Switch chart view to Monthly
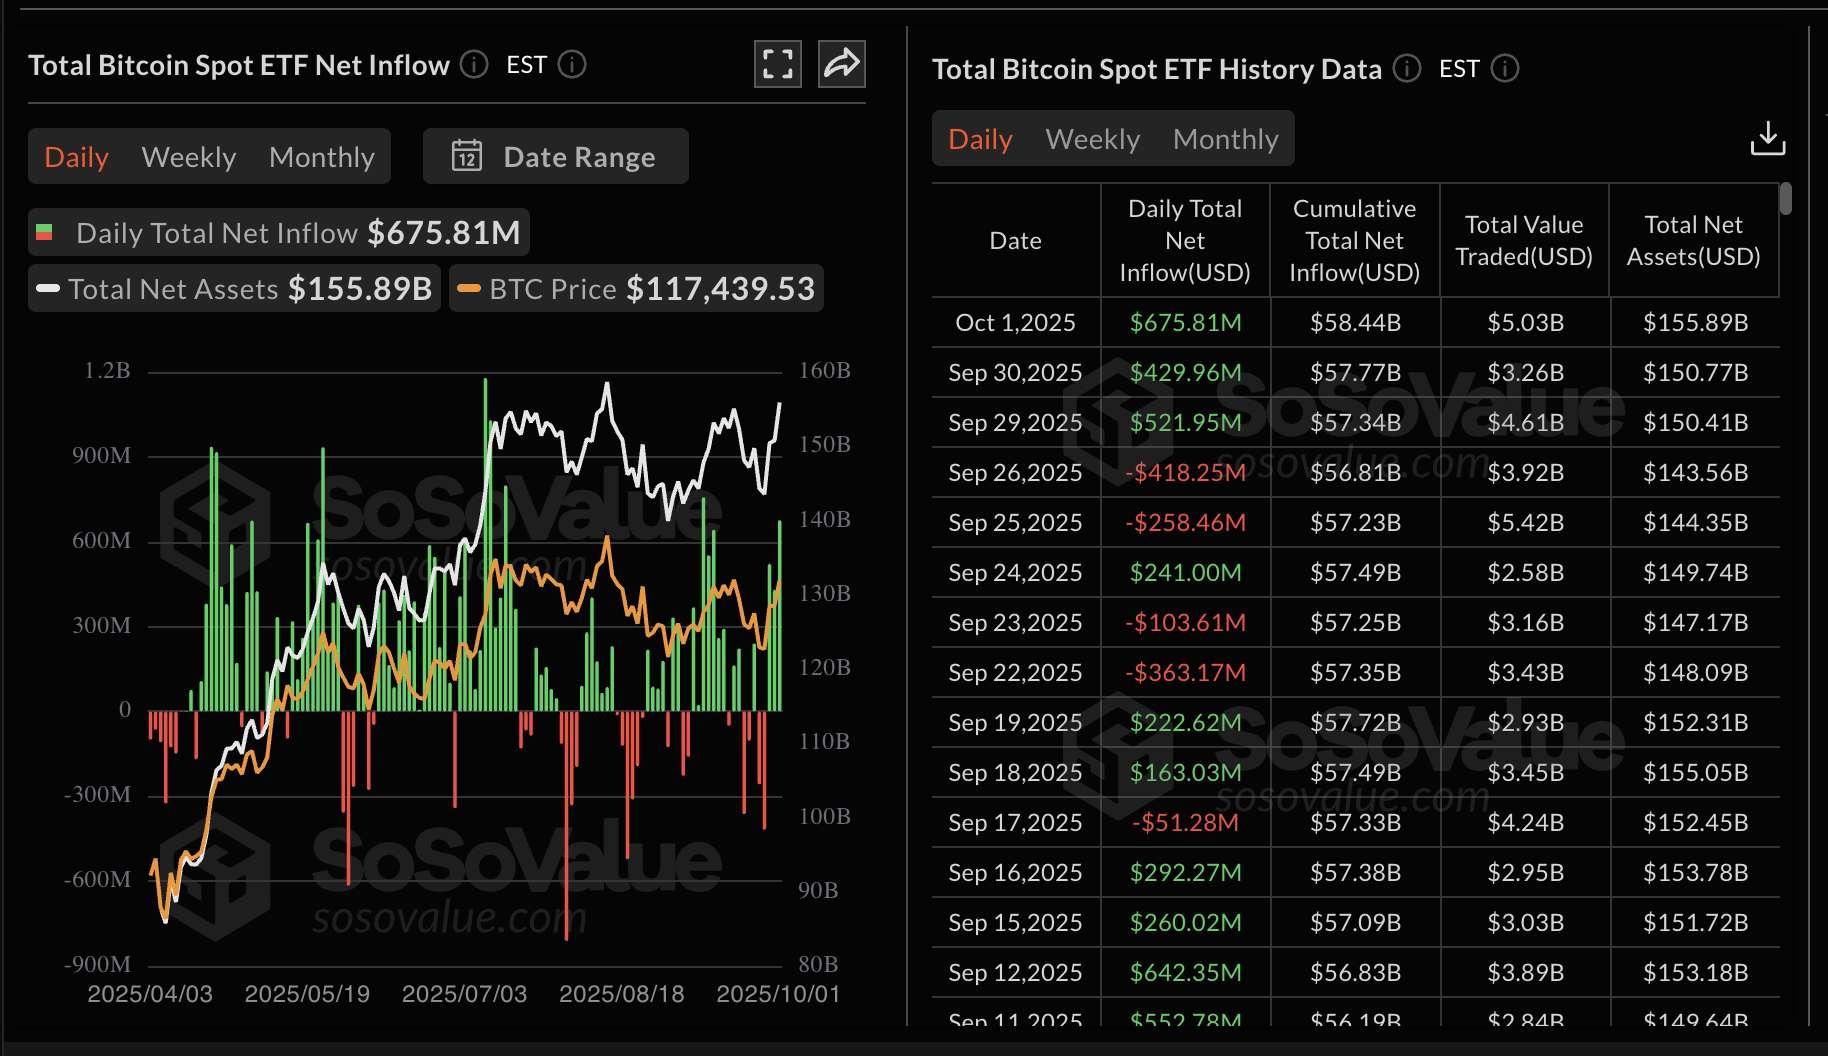Viewport: 1828px width, 1056px height. coord(322,156)
